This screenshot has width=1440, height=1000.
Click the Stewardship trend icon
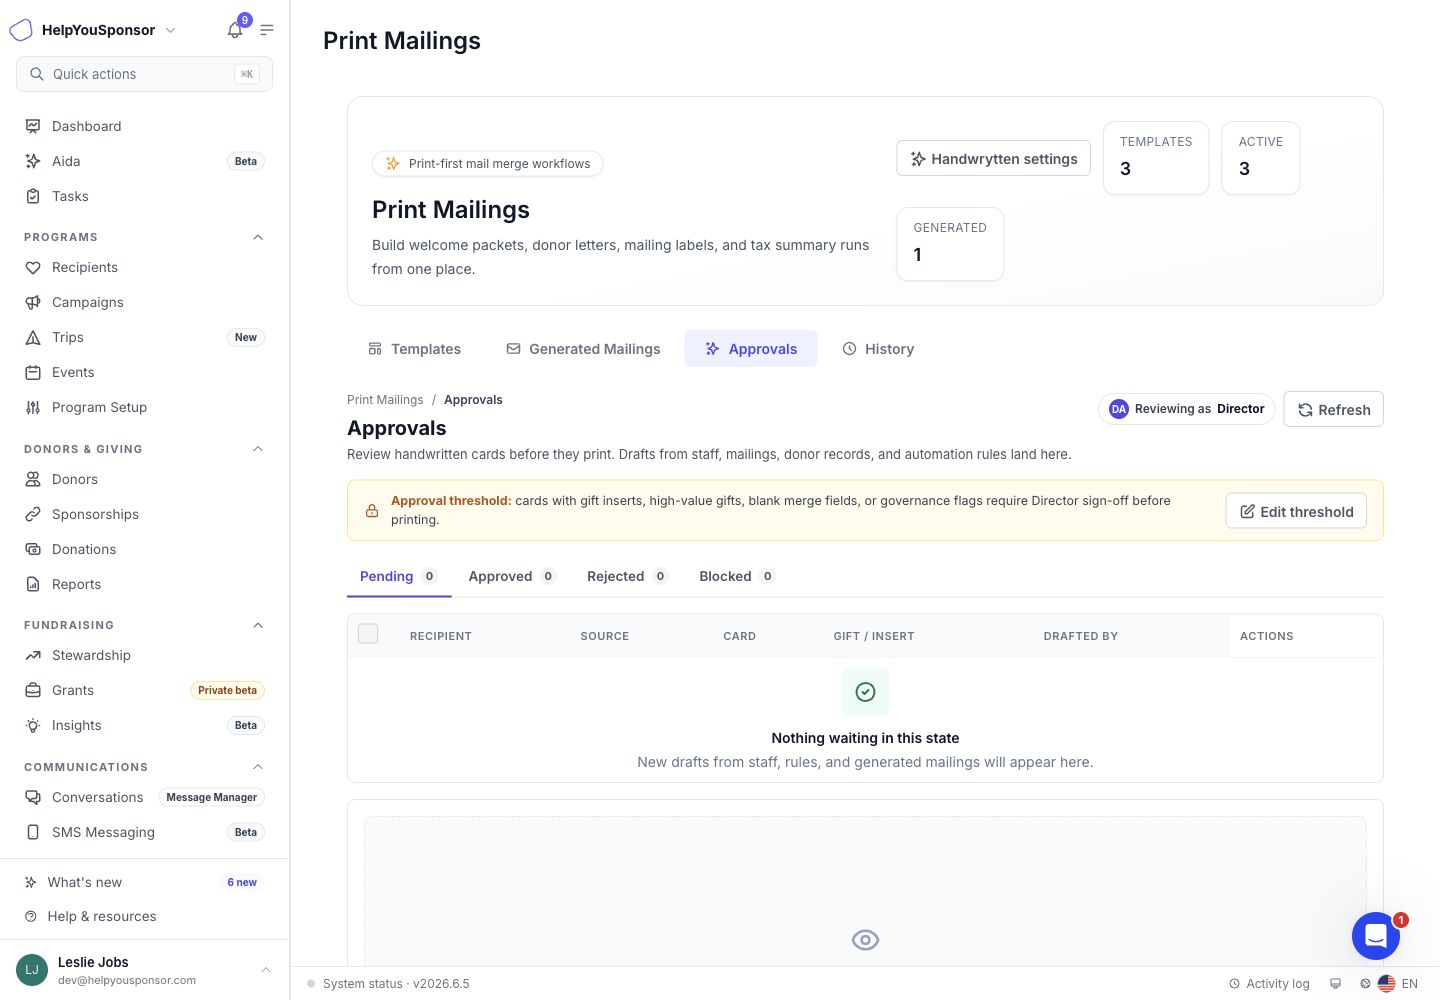[x=33, y=655]
